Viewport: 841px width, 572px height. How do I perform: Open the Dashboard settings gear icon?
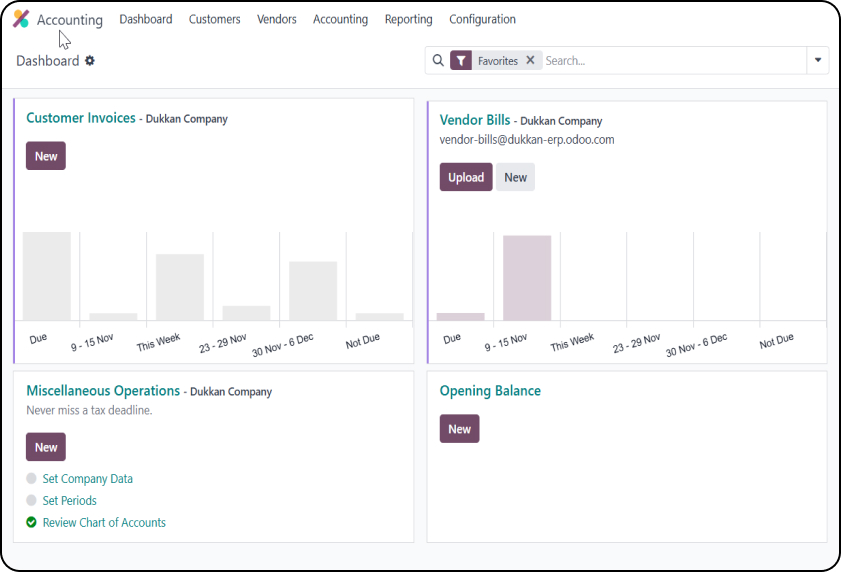[90, 61]
